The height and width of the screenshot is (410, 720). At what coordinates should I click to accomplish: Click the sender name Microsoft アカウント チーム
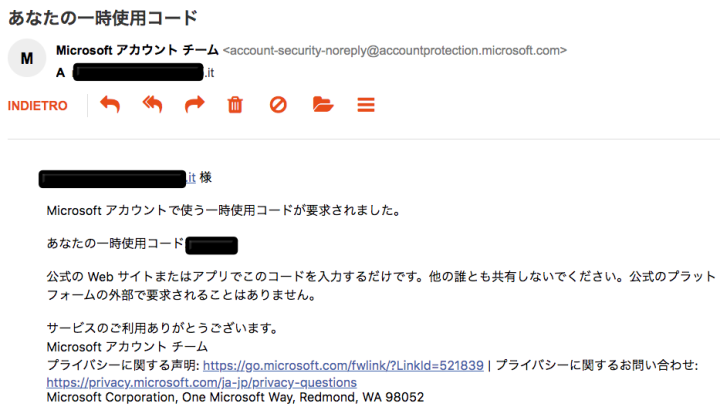(137, 50)
